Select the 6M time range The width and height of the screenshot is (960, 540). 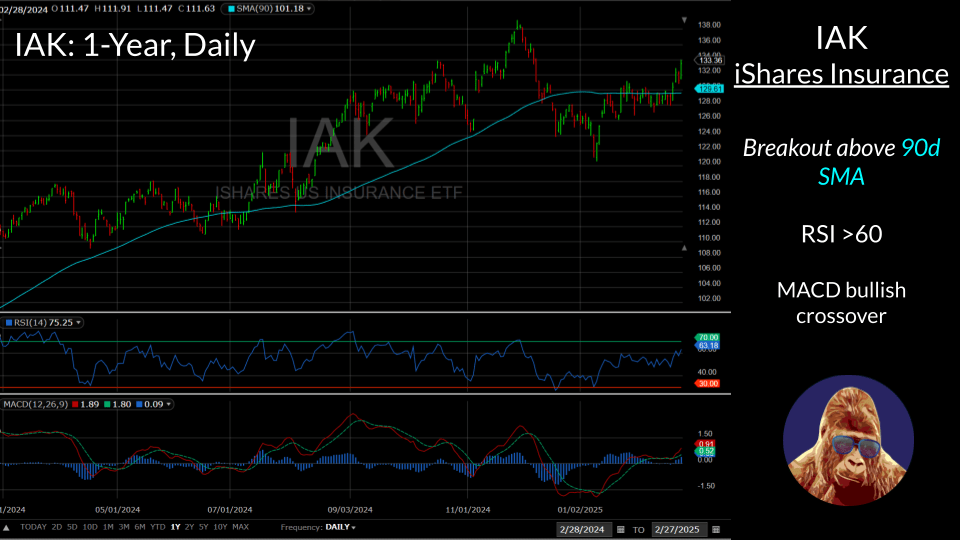(140, 527)
